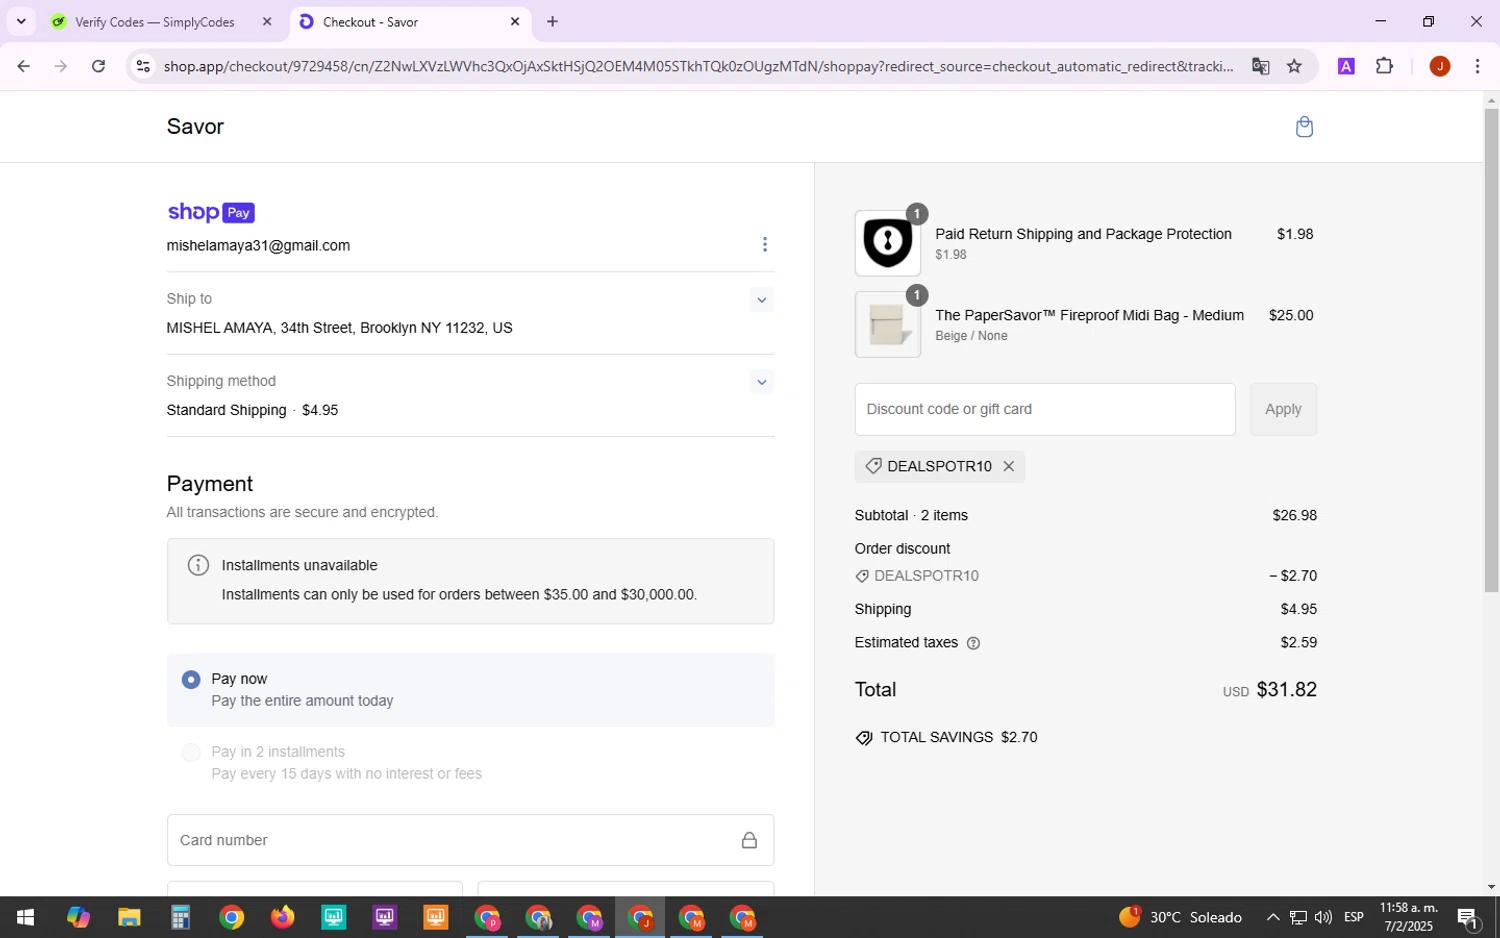Click the PaperSavor Midi Bag thumbnail

tap(888, 324)
